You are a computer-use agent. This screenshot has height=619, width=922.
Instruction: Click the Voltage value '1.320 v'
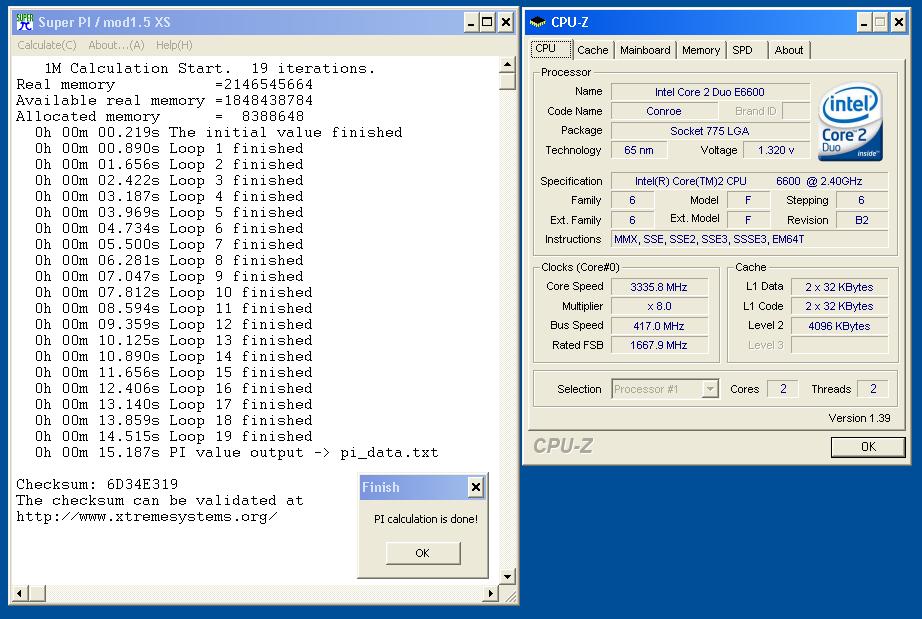coord(776,150)
